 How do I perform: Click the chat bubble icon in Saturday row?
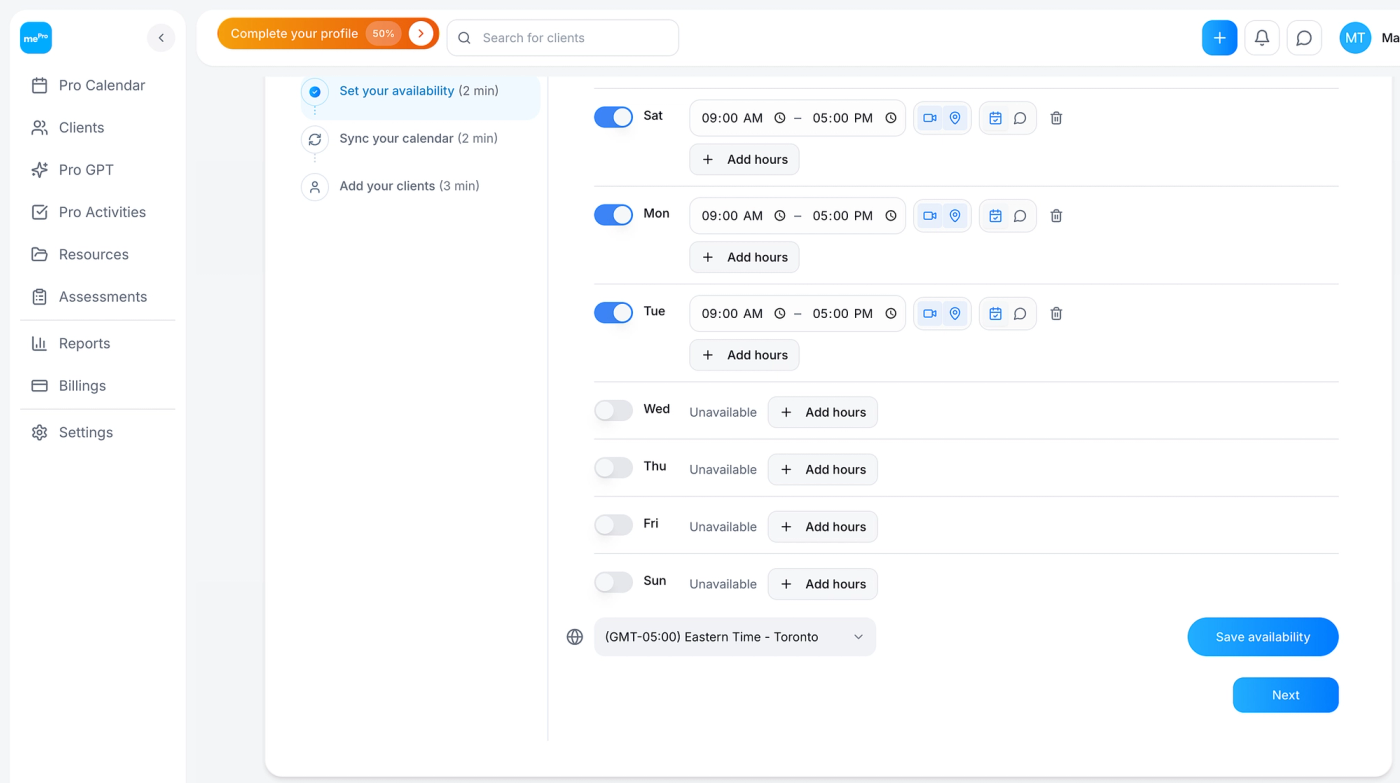[1020, 118]
